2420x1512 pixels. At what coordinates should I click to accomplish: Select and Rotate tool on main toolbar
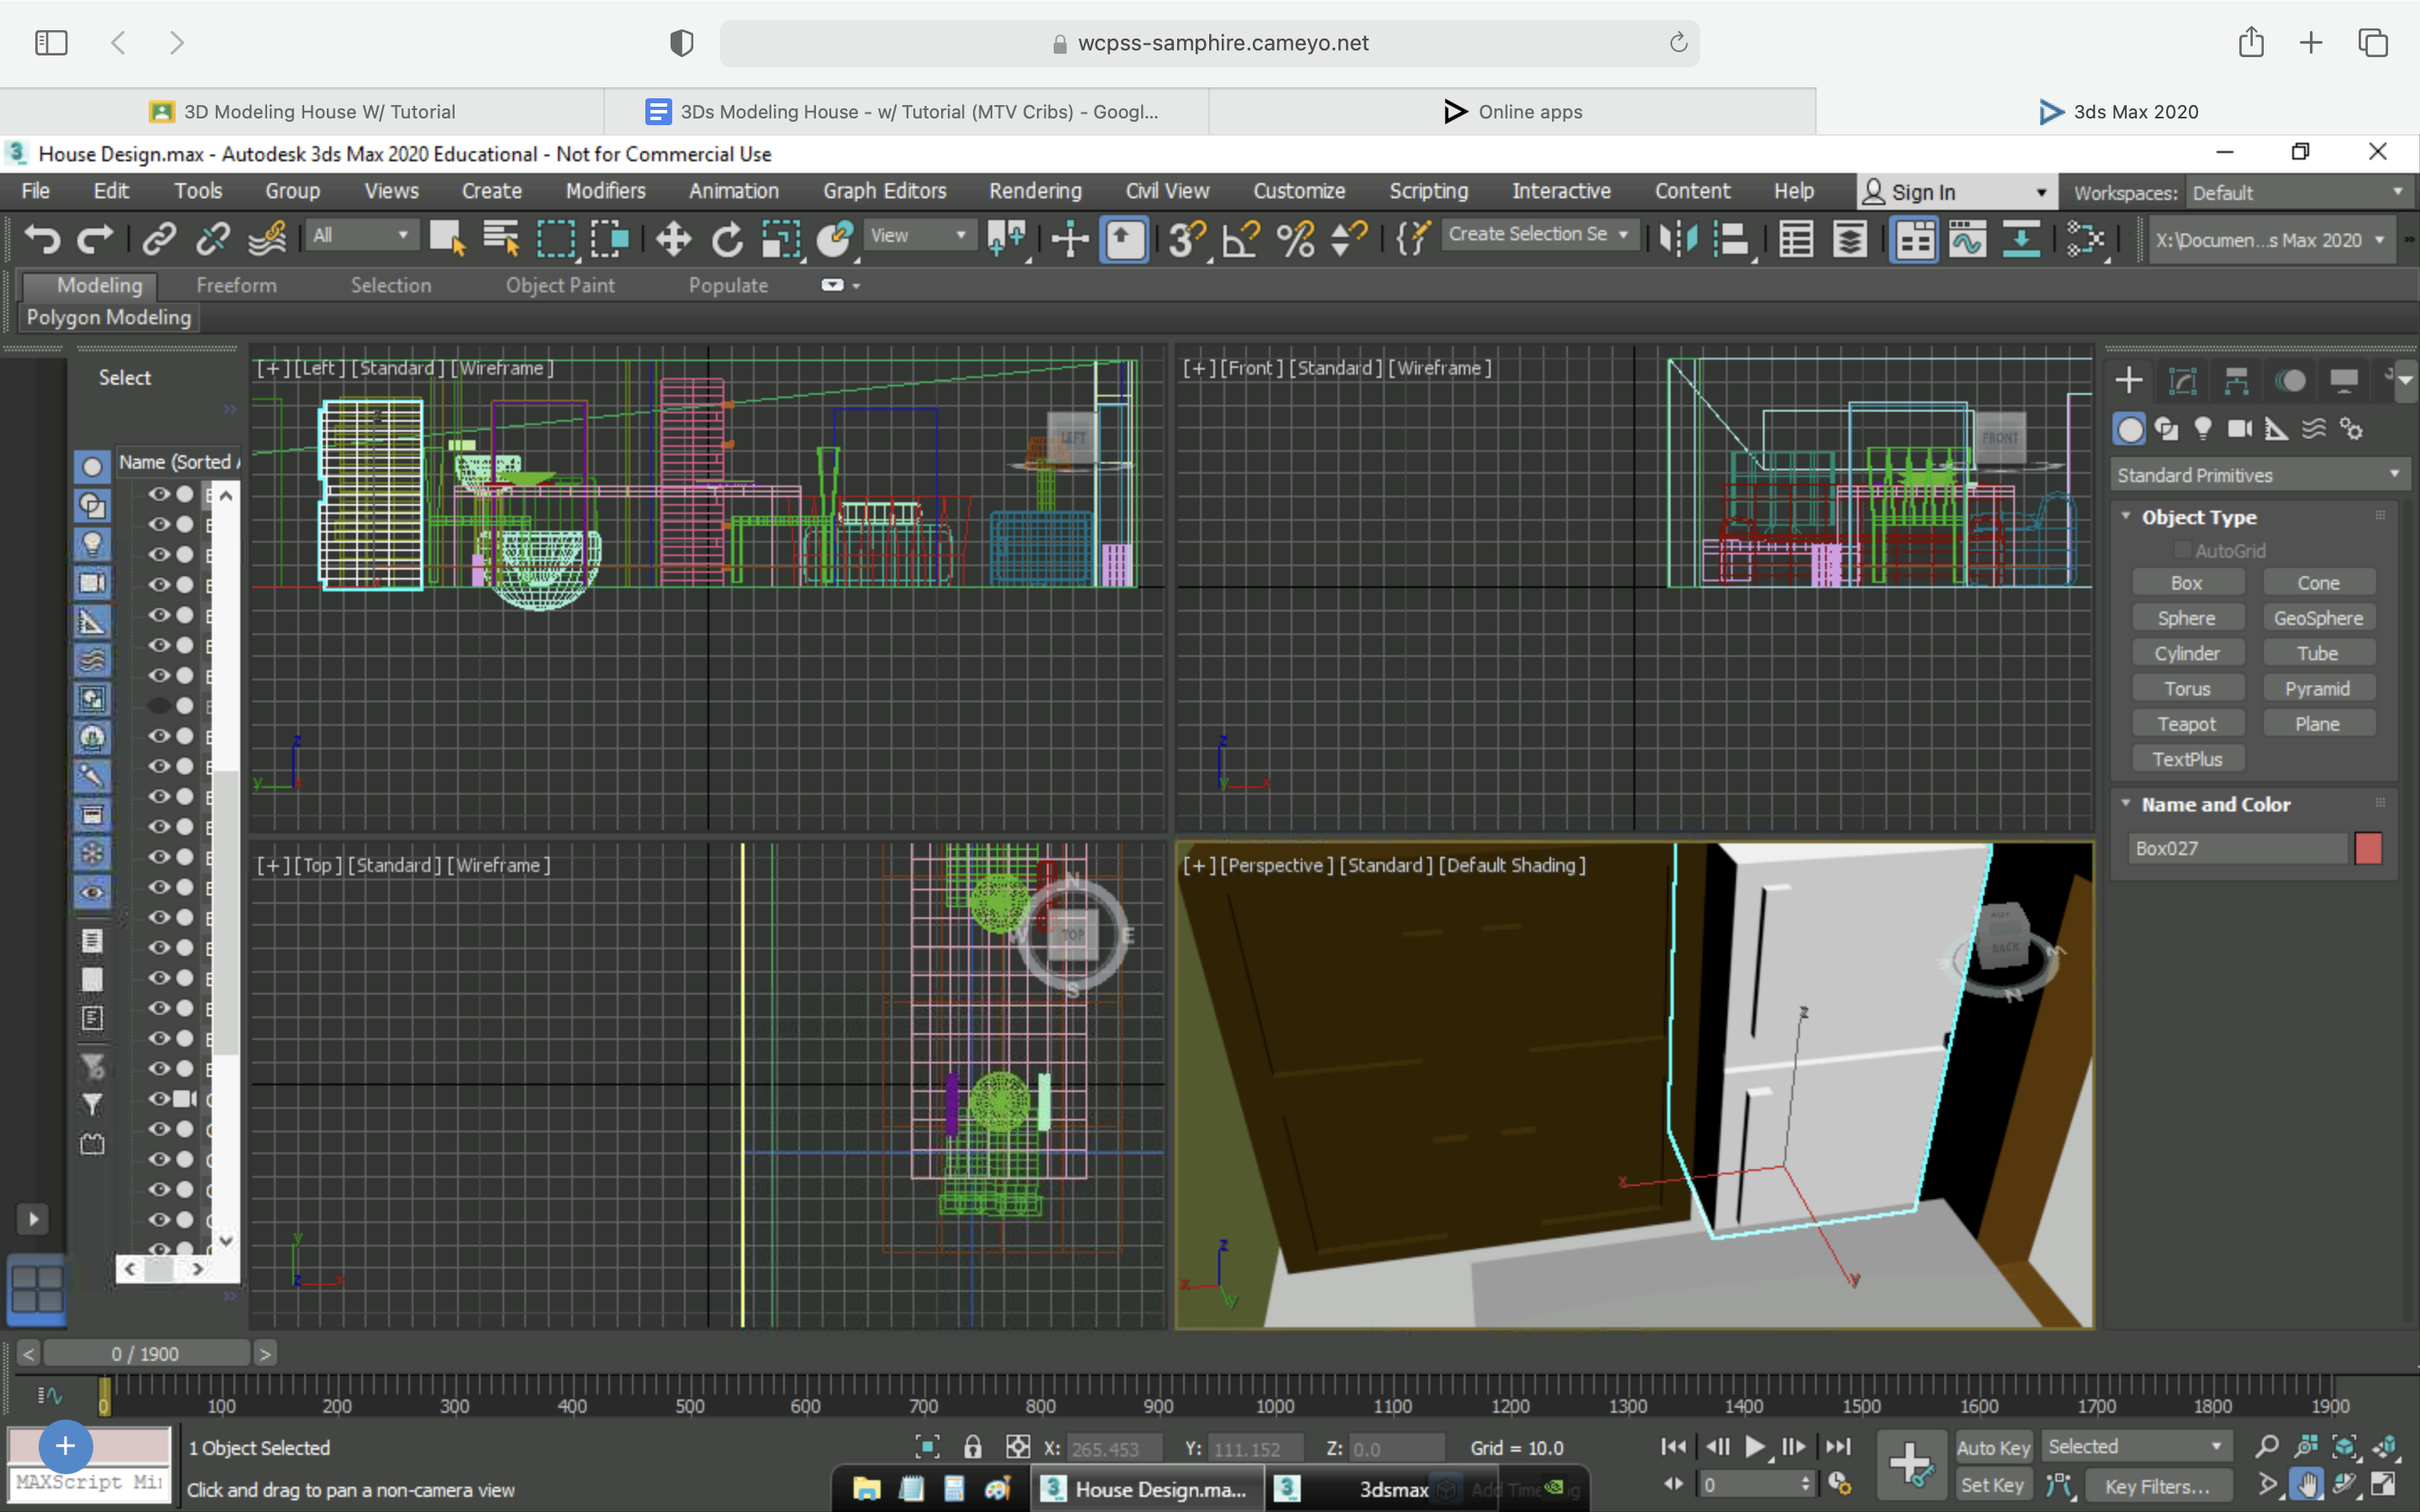(x=727, y=239)
